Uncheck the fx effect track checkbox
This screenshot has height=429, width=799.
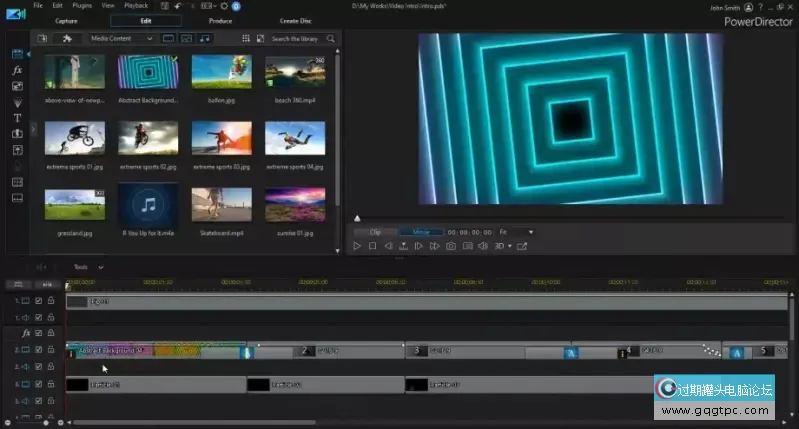pyautogui.click(x=38, y=333)
